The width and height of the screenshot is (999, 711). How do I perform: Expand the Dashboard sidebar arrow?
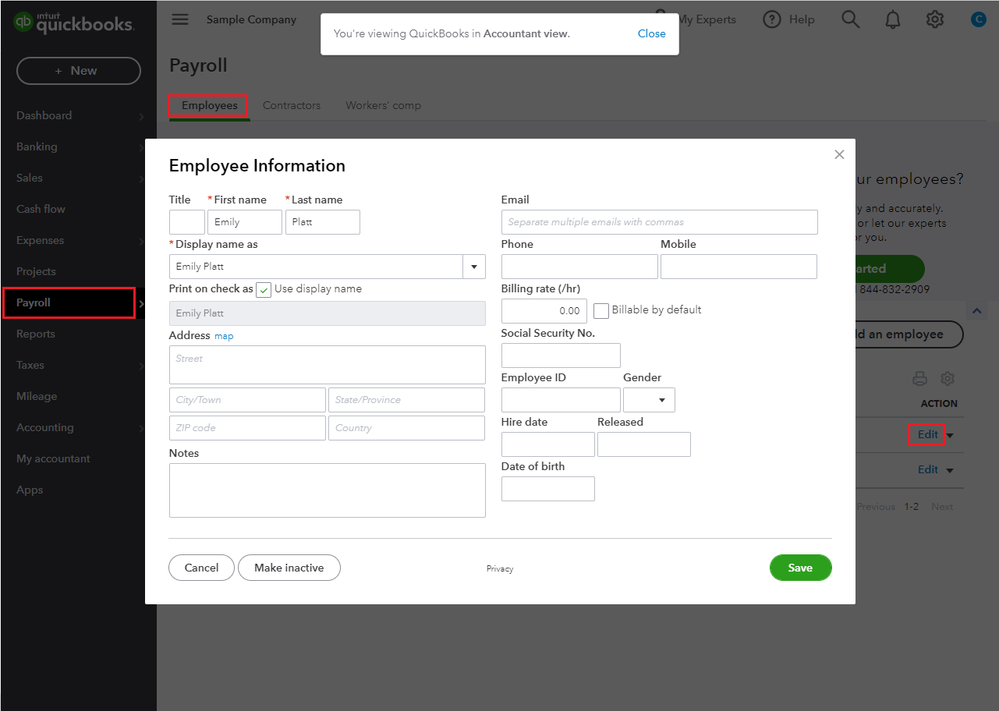[141, 116]
